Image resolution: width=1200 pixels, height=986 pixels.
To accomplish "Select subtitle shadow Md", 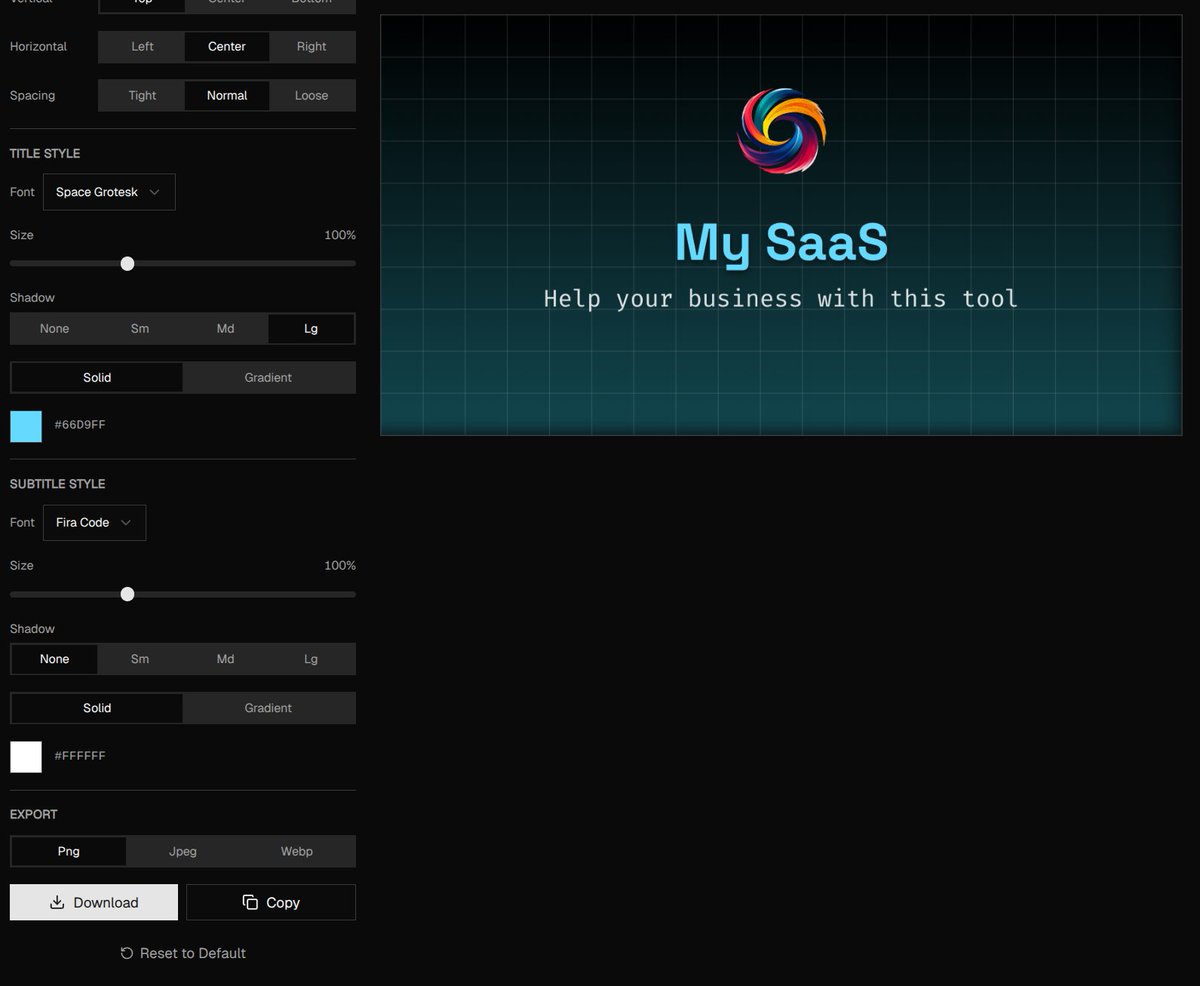I will click(226, 659).
